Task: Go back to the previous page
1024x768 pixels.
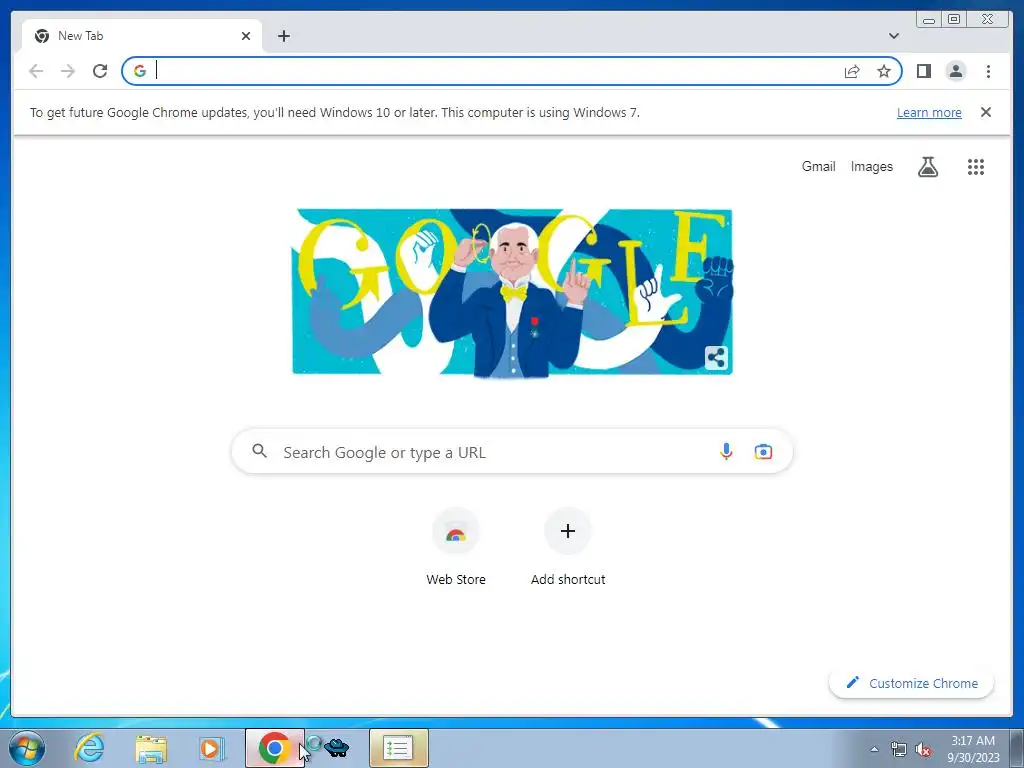Action: pos(36,71)
